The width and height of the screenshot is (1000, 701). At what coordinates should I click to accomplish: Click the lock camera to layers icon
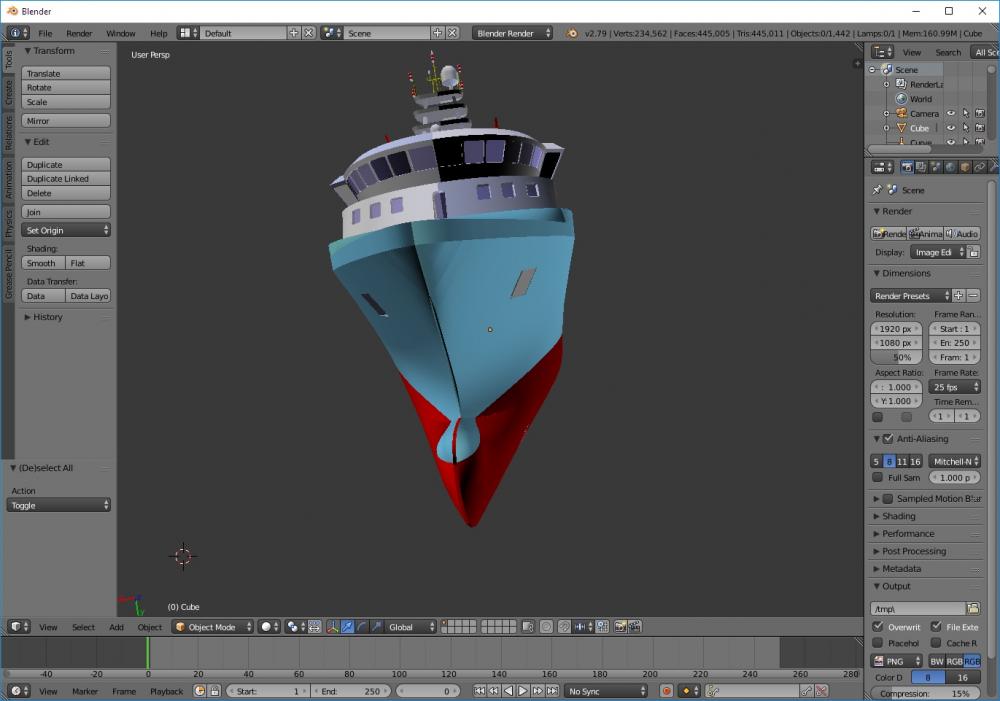tap(527, 627)
